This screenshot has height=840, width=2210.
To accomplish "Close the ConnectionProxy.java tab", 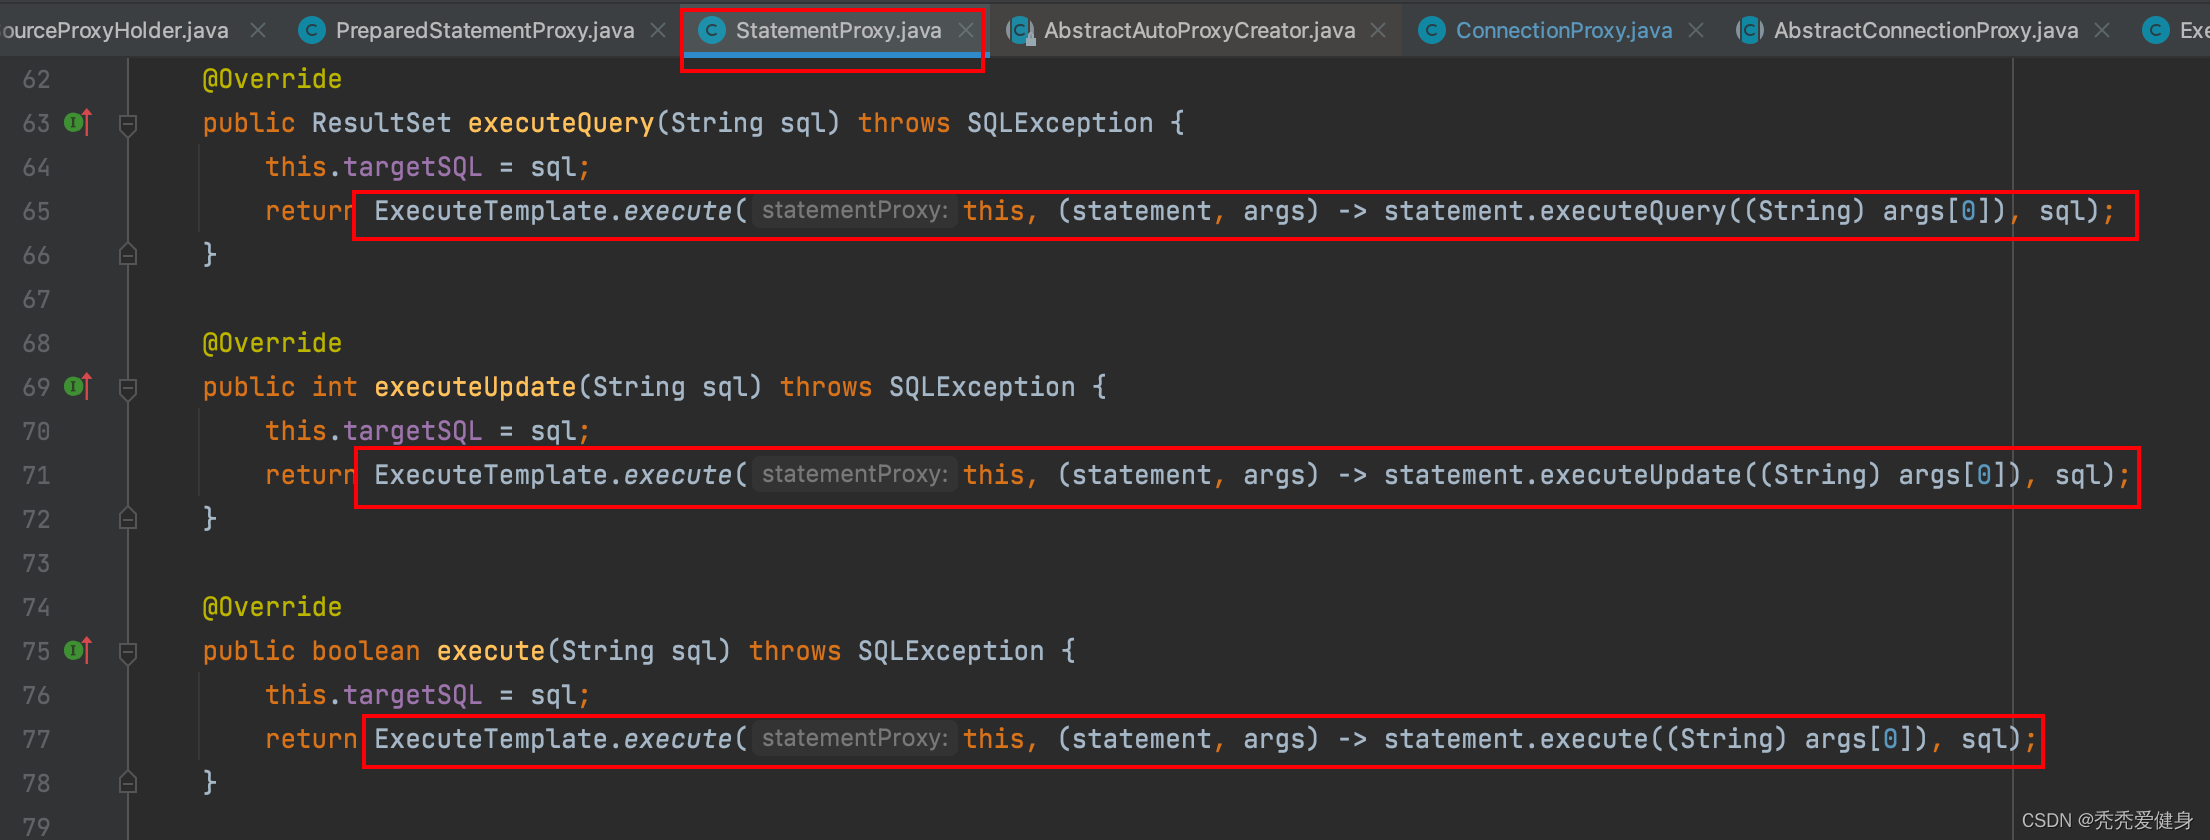I will (1696, 31).
